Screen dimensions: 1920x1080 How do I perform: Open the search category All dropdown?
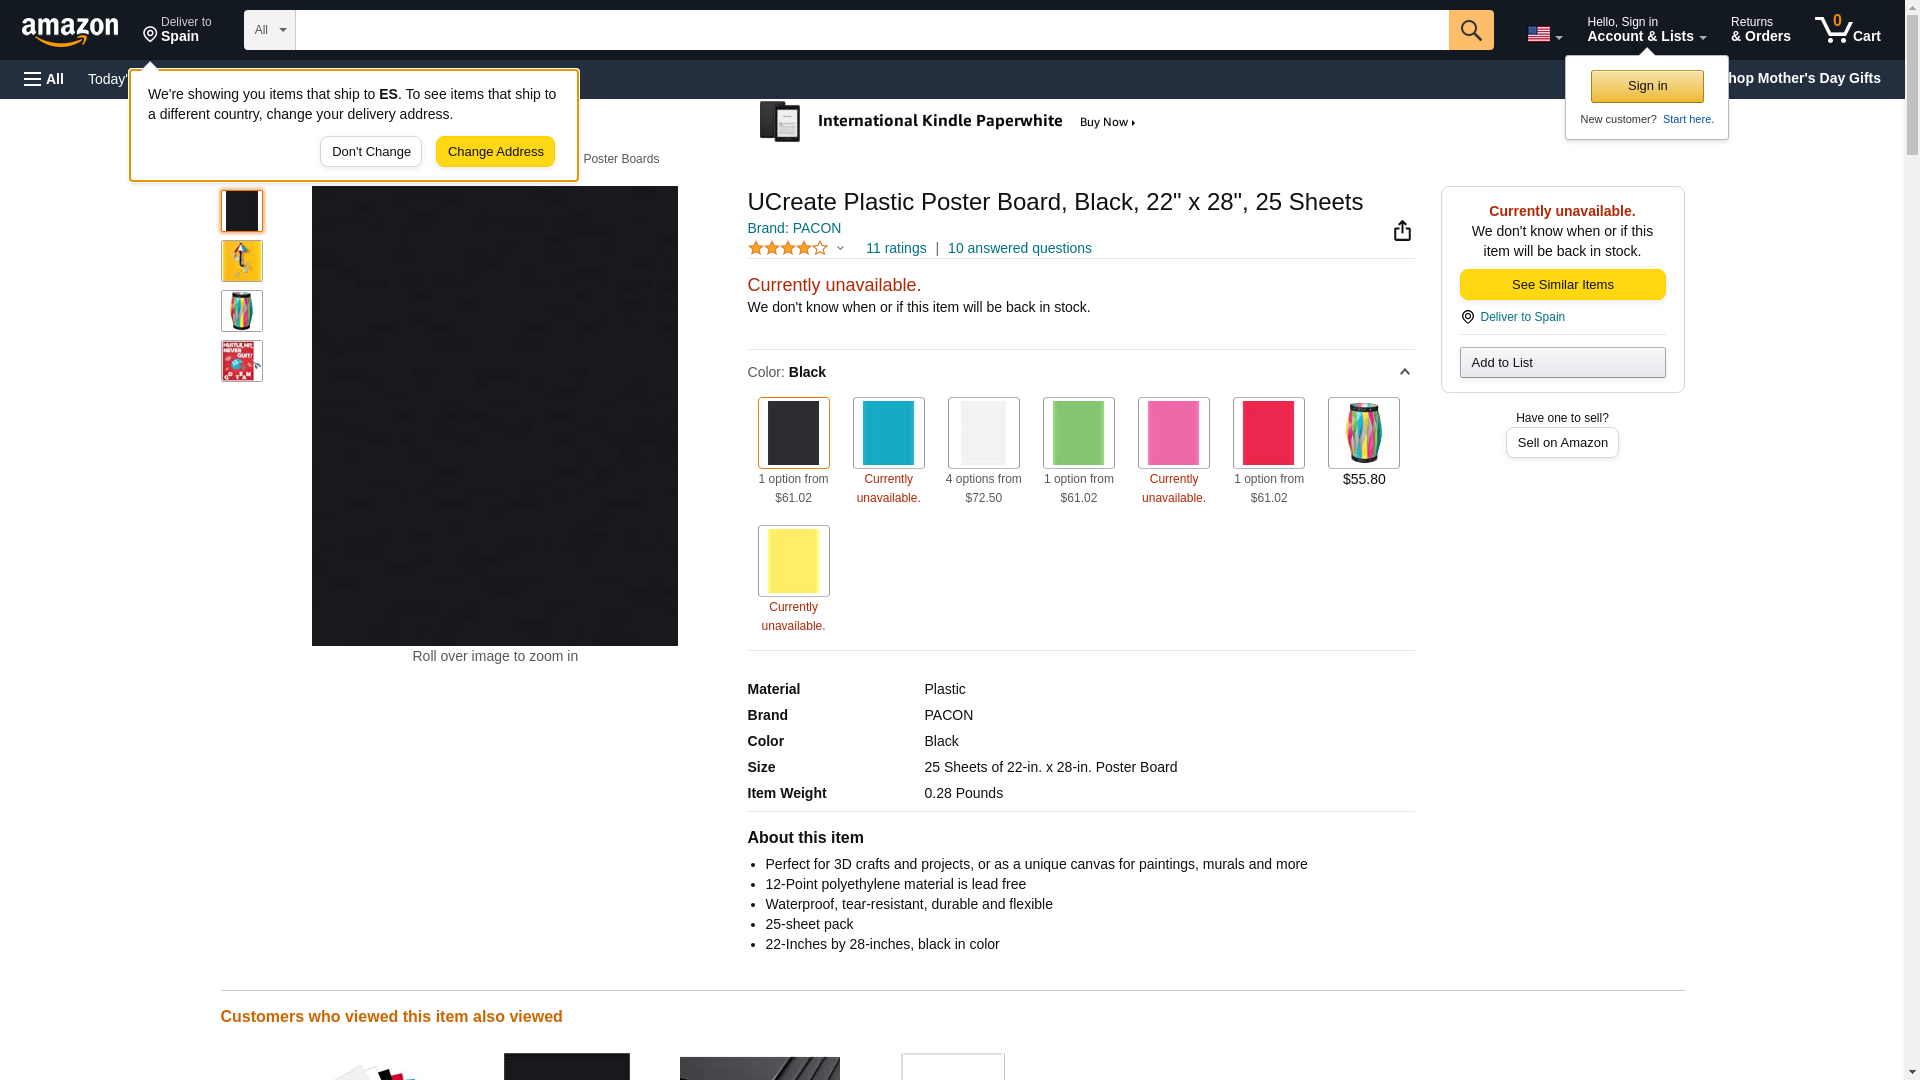(270, 30)
